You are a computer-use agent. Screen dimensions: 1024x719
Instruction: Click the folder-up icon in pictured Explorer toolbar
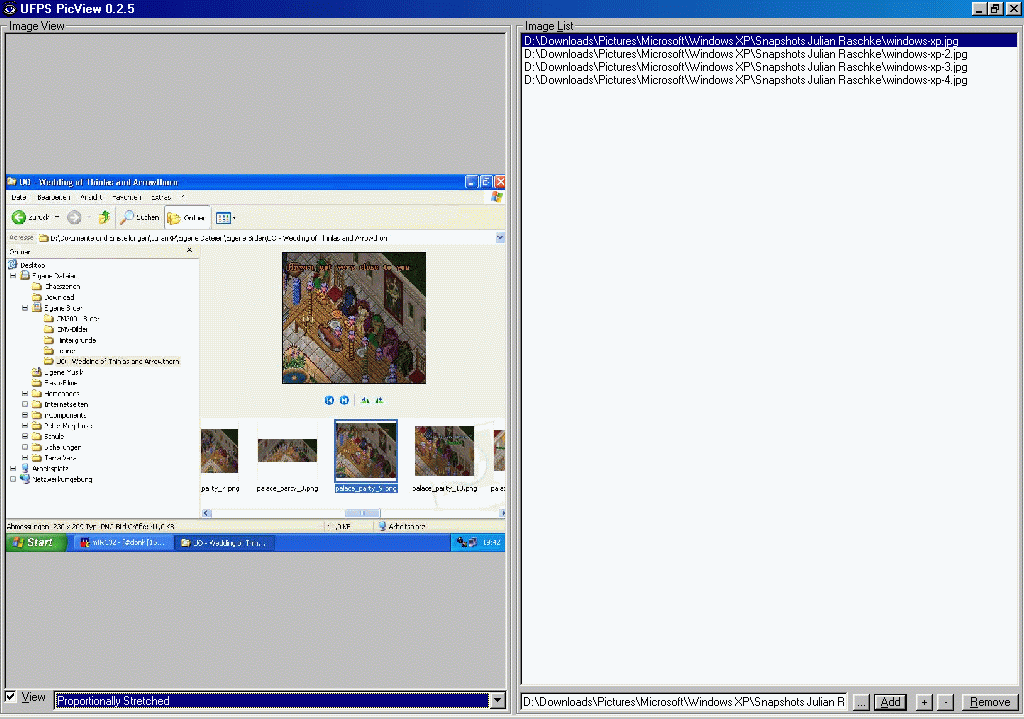coord(103,217)
